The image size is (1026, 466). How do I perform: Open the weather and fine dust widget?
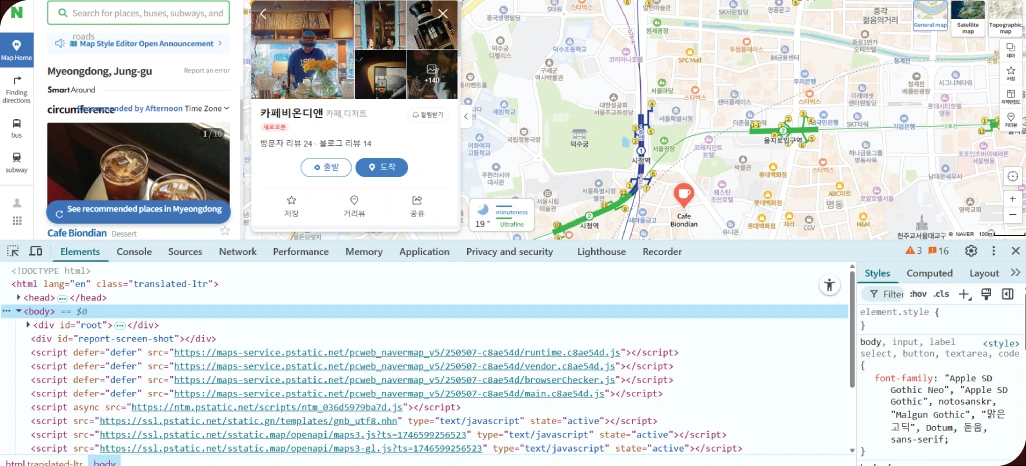501,216
